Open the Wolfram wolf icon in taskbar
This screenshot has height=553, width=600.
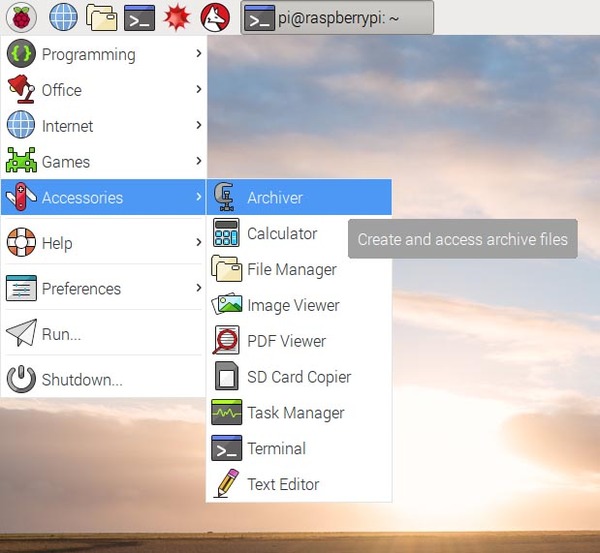click(214, 17)
